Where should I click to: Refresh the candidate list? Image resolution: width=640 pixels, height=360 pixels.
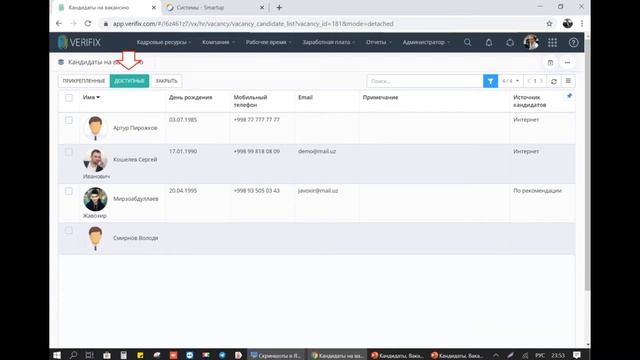click(x=554, y=81)
